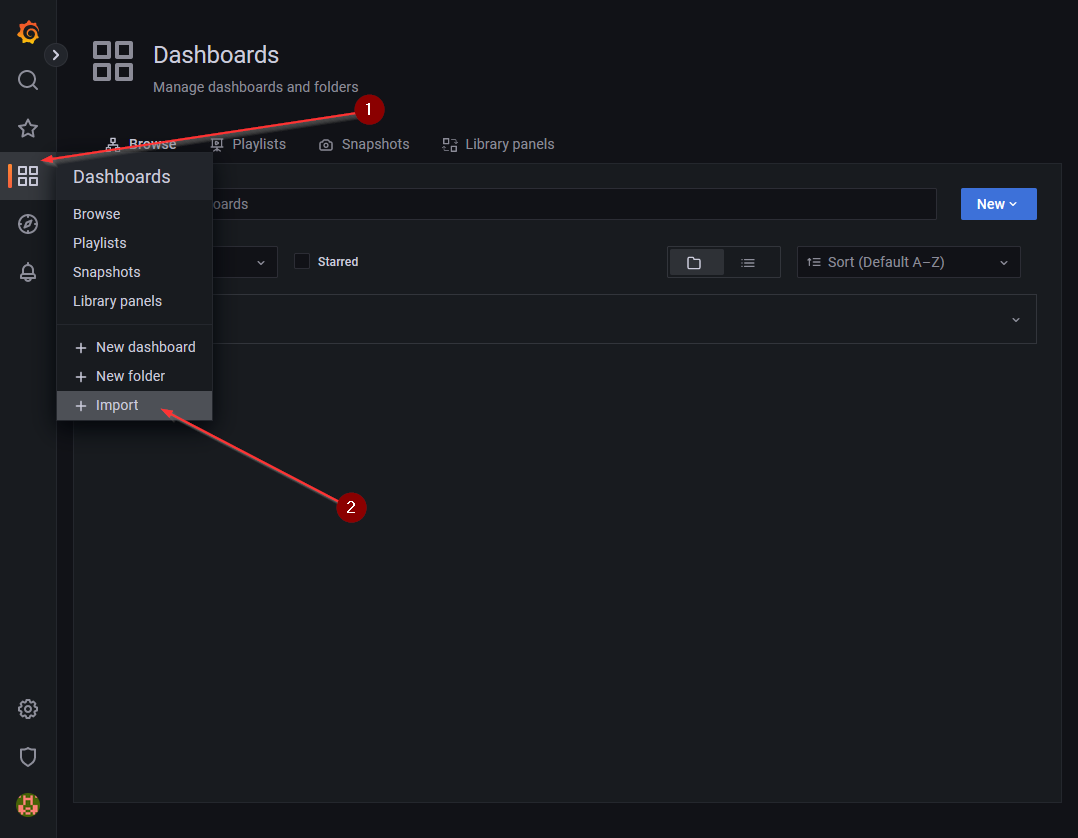Click the Dashboards grid icon in sidebar
Image resolution: width=1078 pixels, height=838 pixels.
point(28,176)
